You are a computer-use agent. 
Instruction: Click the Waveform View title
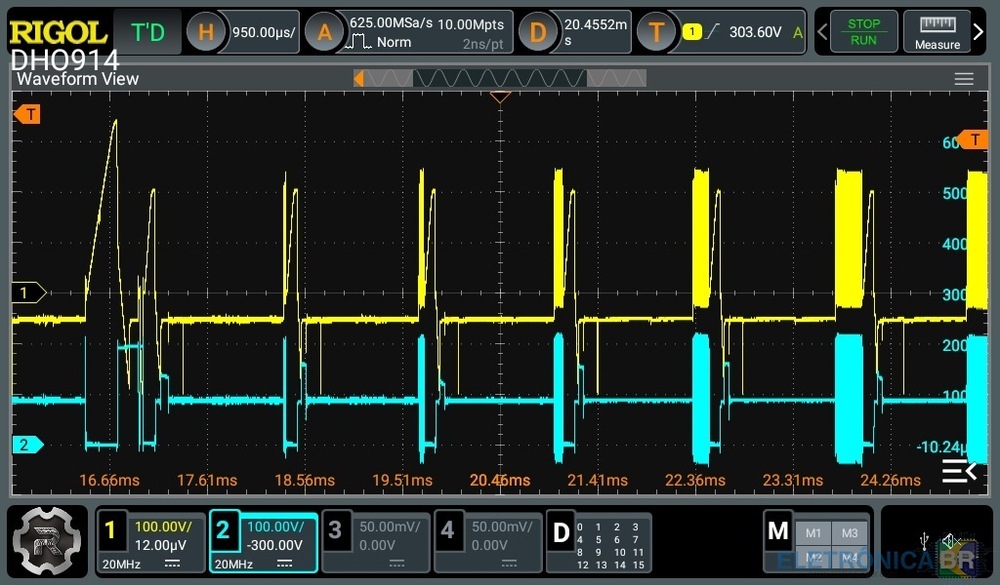point(77,79)
